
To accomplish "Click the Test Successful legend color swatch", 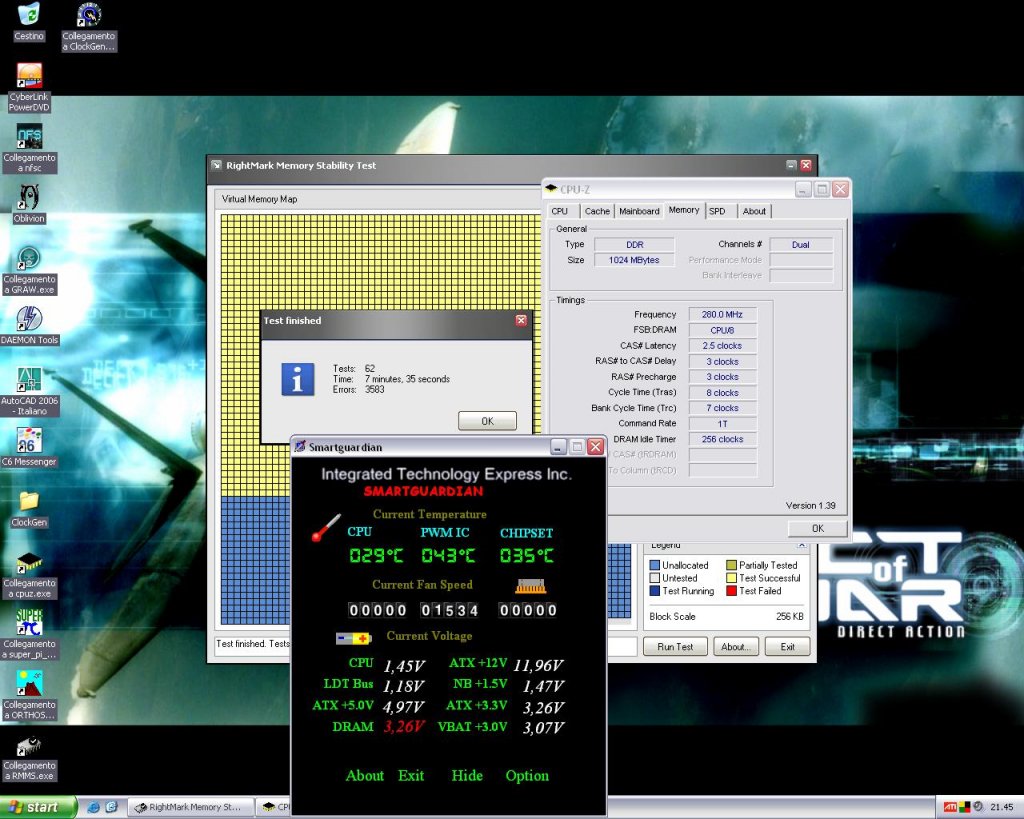I will [731, 578].
